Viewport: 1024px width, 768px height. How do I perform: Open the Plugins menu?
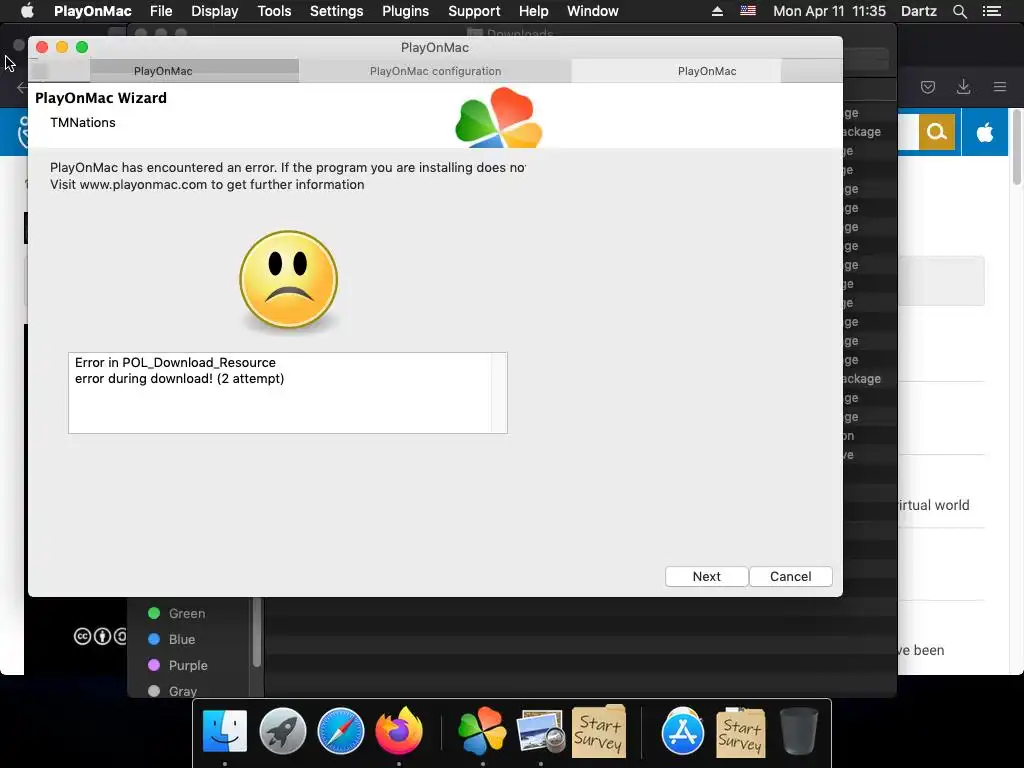click(405, 11)
